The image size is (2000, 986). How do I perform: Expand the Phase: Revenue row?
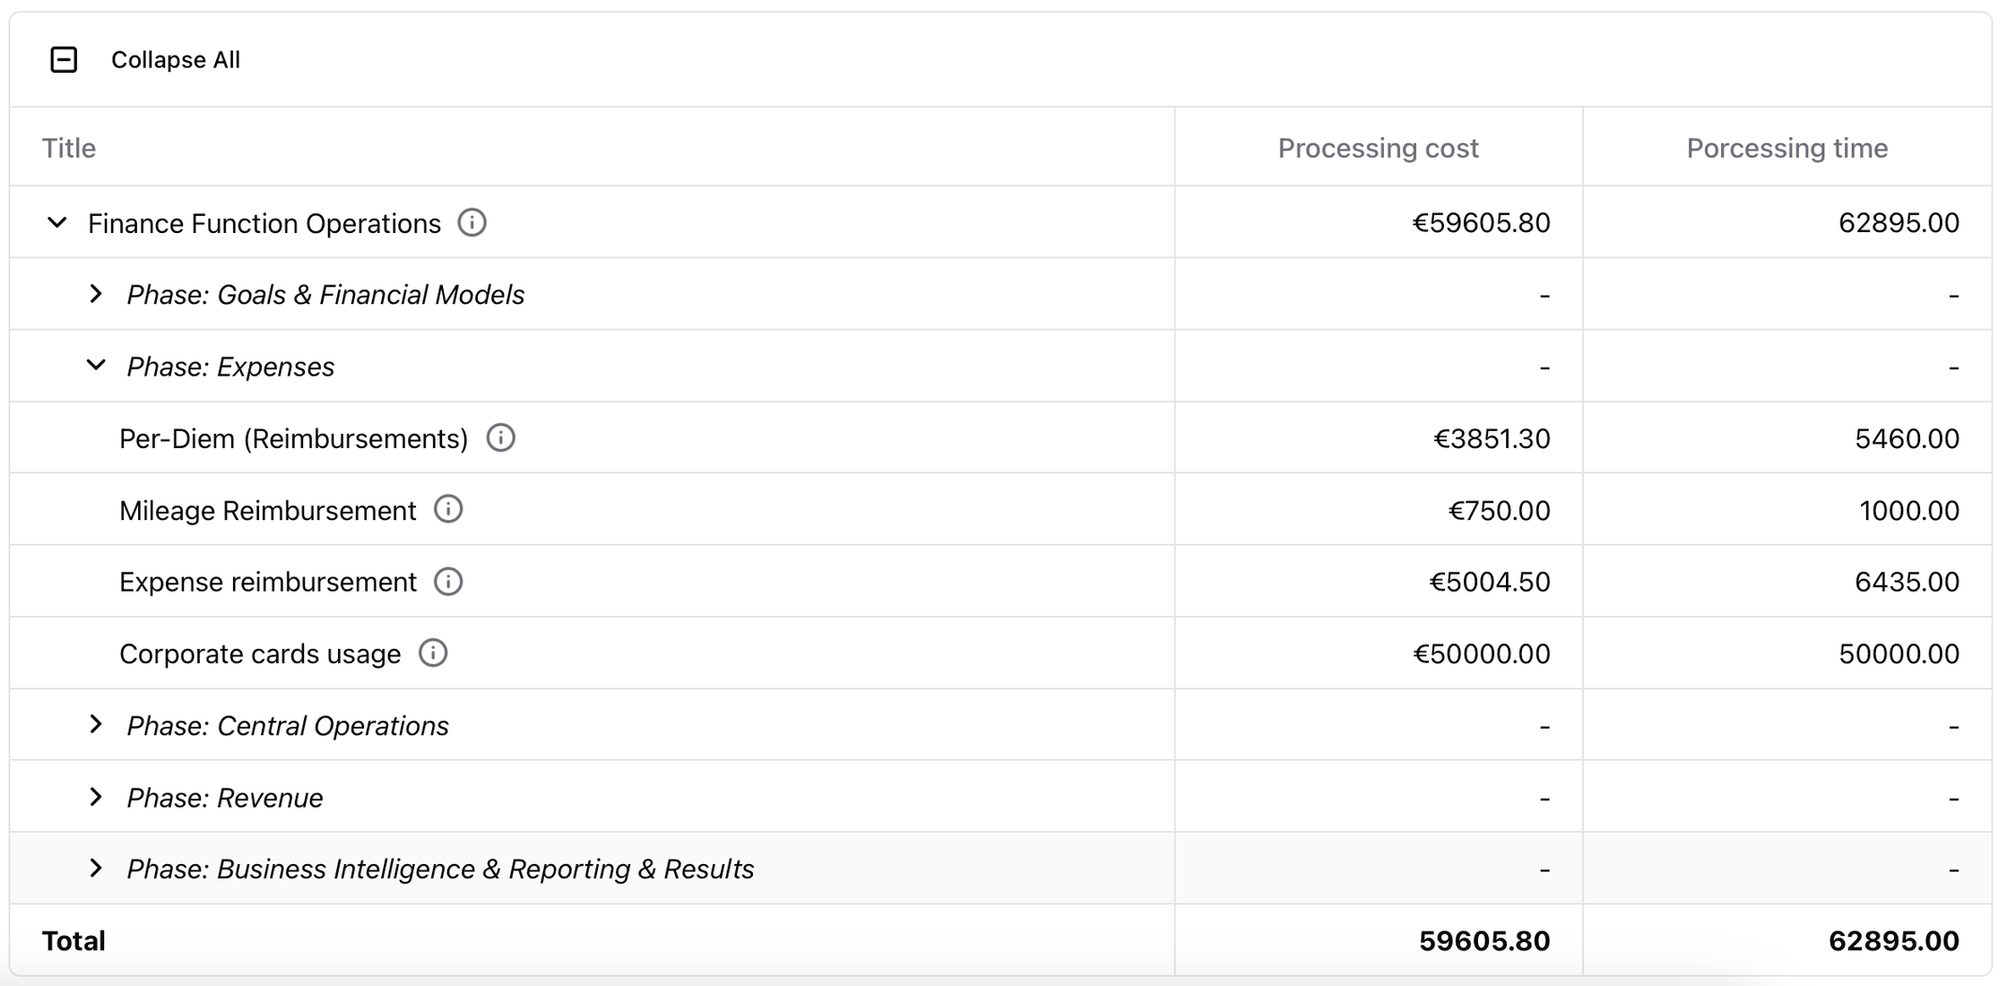[x=95, y=797]
